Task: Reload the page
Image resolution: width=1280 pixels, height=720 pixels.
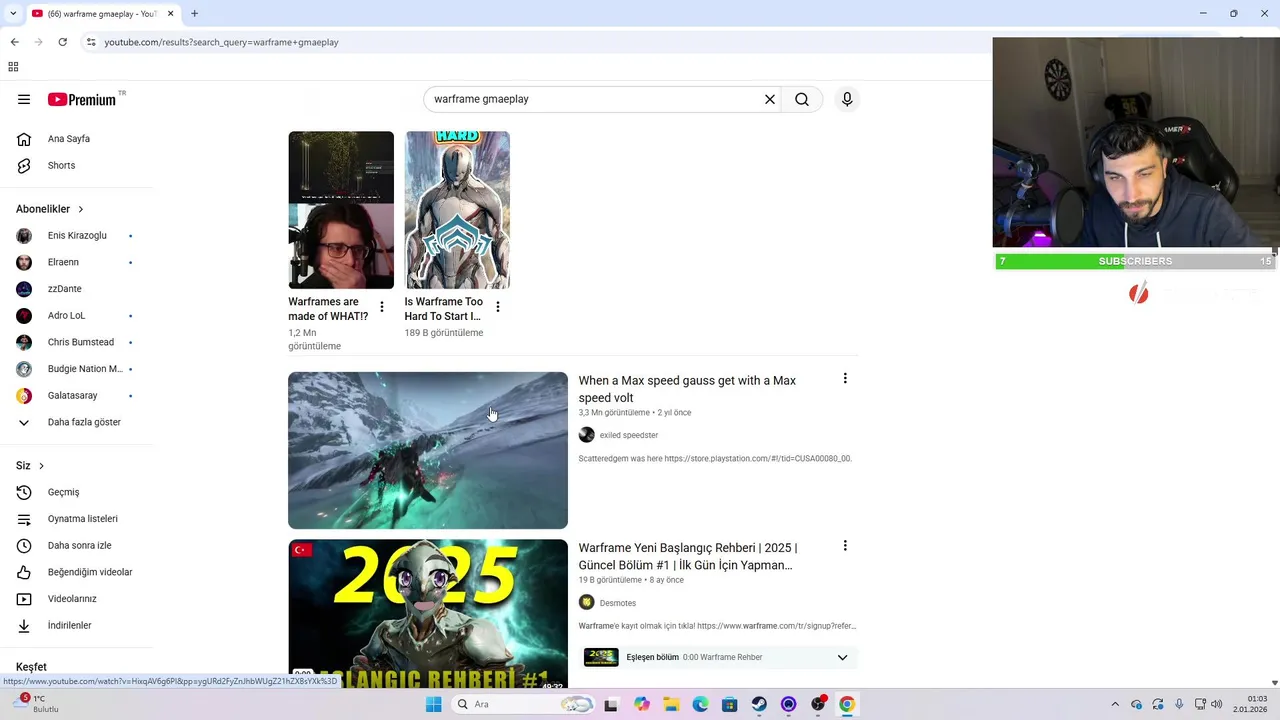Action: pos(62,42)
